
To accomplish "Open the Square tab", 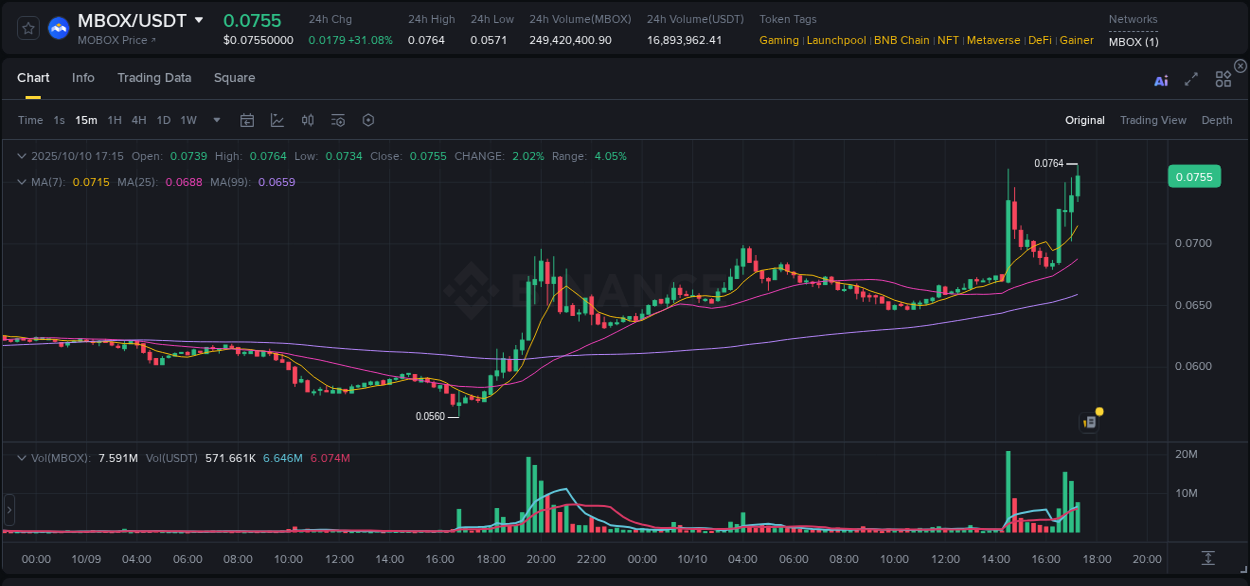I will tap(234, 77).
